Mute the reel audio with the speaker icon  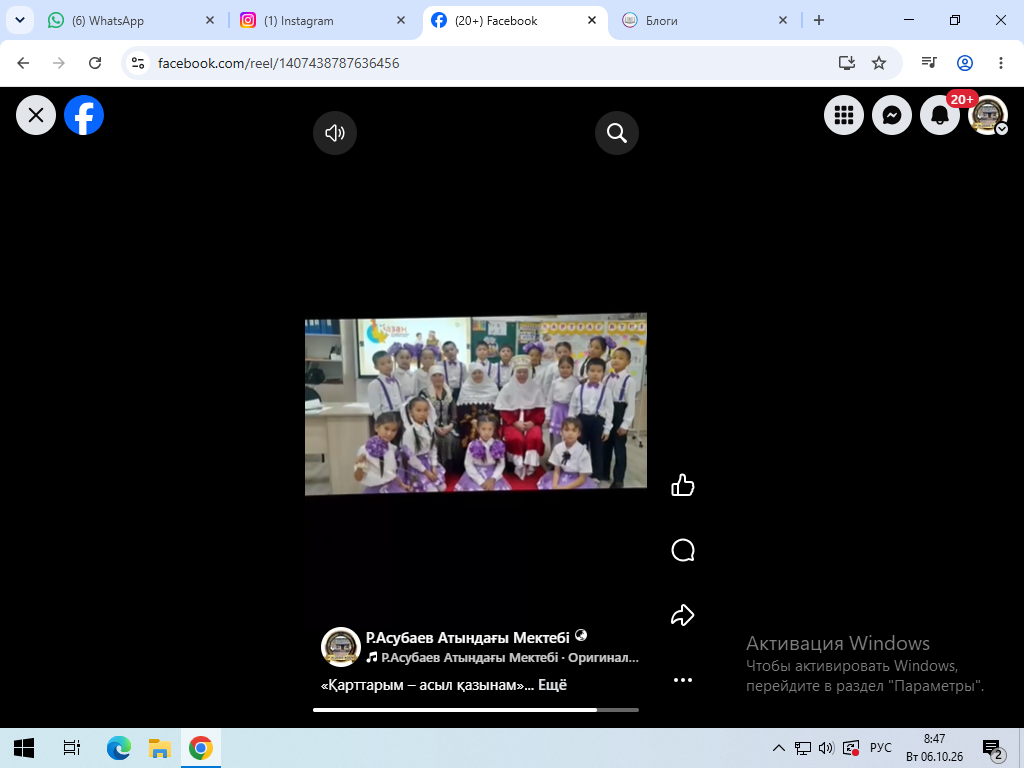coord(335,133)
